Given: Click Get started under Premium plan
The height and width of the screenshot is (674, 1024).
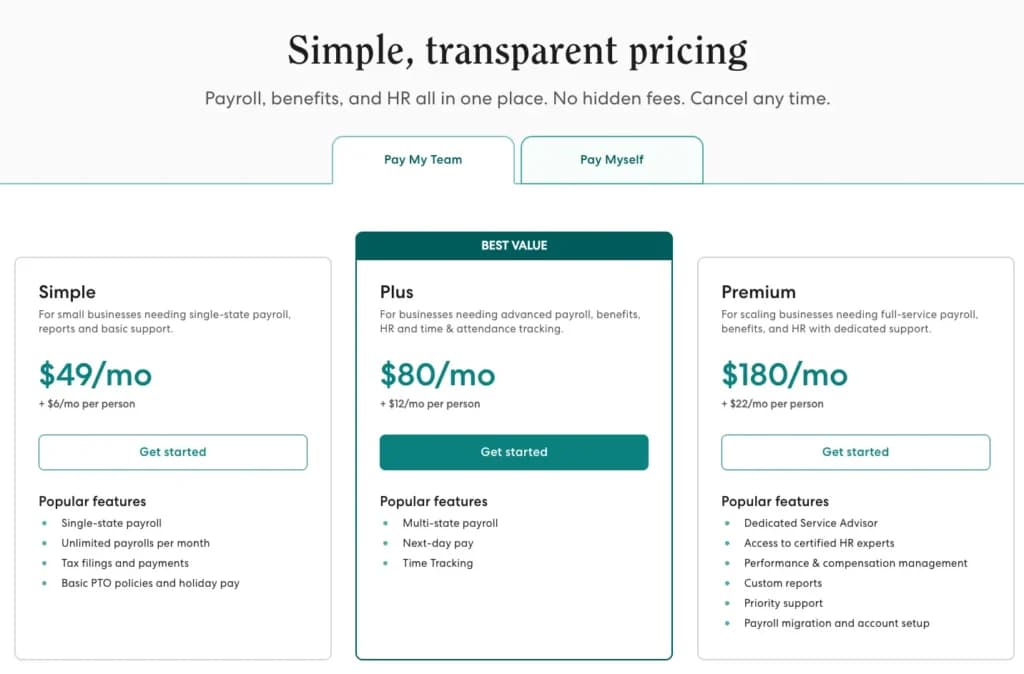Looking at the screenshot, I should [856, 452].
